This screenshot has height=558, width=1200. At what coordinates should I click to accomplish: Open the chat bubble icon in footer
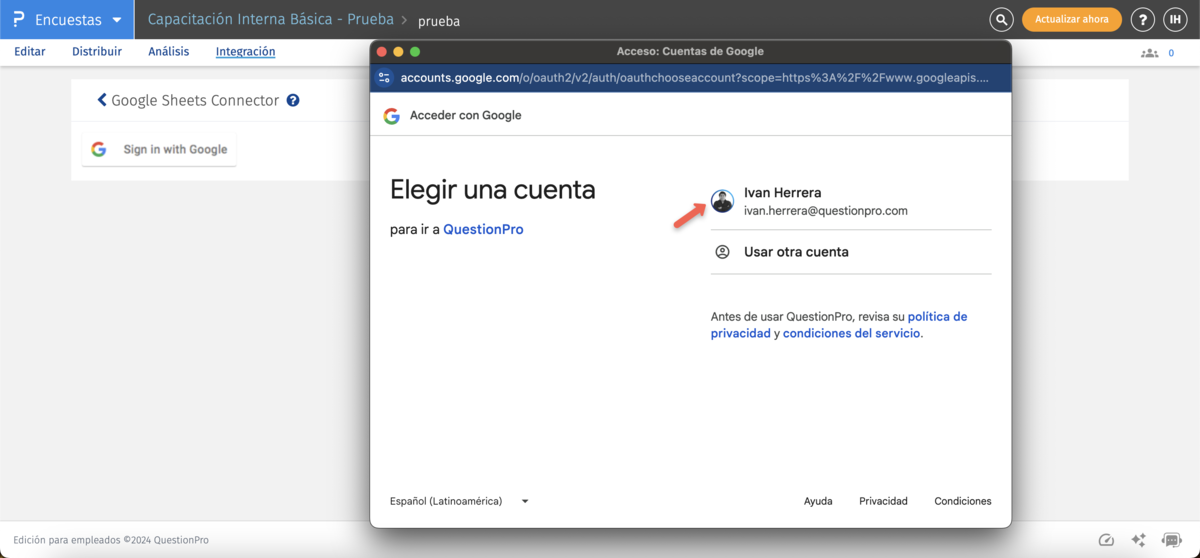tap(1171, 540)
